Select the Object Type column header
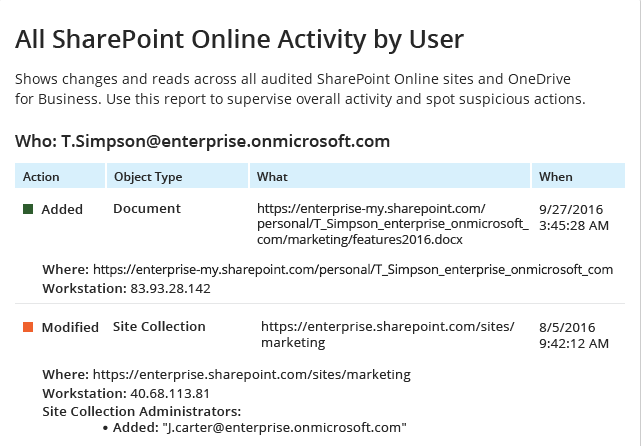The height and width of the screenshot is (446, 641). point(177,176)
